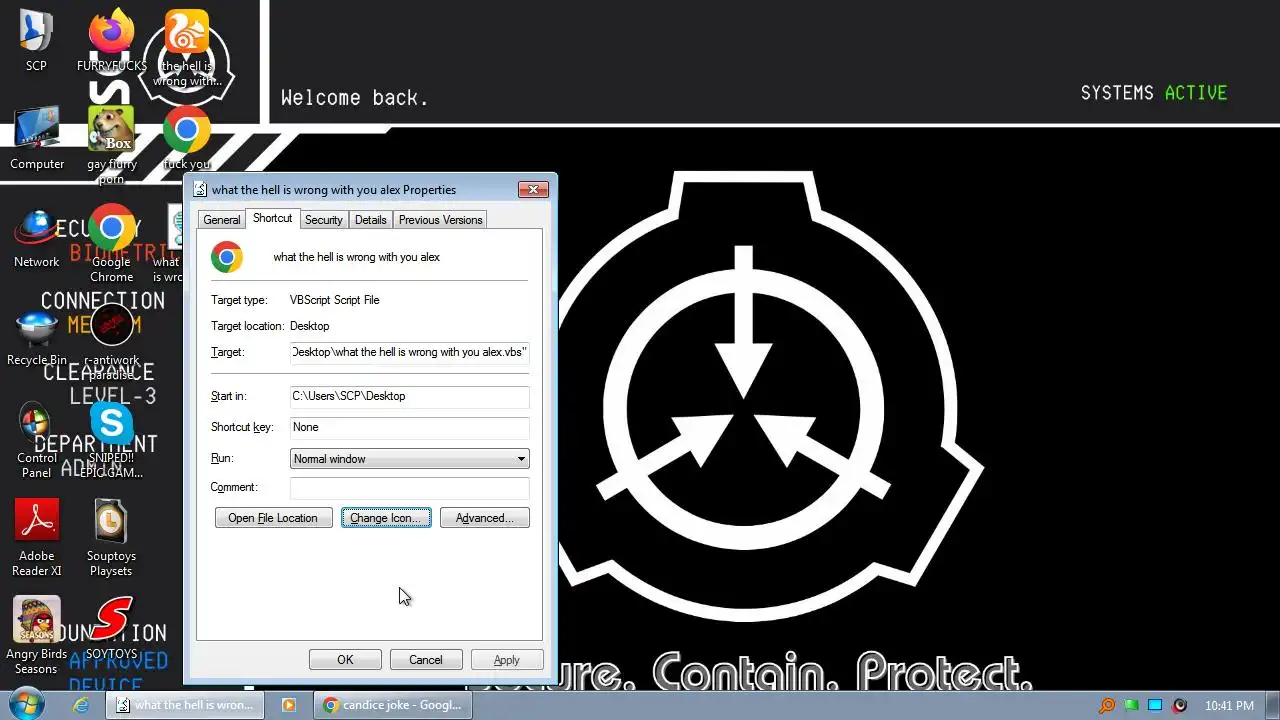This screenshot has height=720, width=1280.
Task: Select the beaver Box desktop icon
Action: [x=111, y=130]
